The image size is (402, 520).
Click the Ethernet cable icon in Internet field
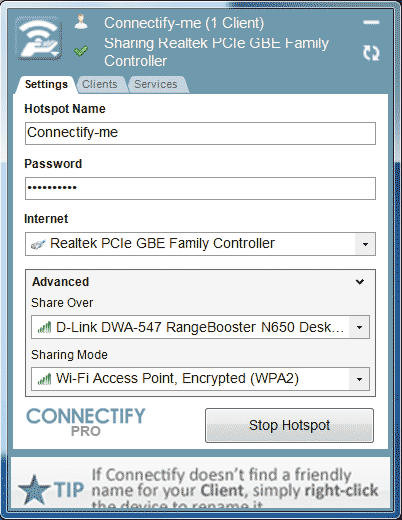click(x=38, y=244)
